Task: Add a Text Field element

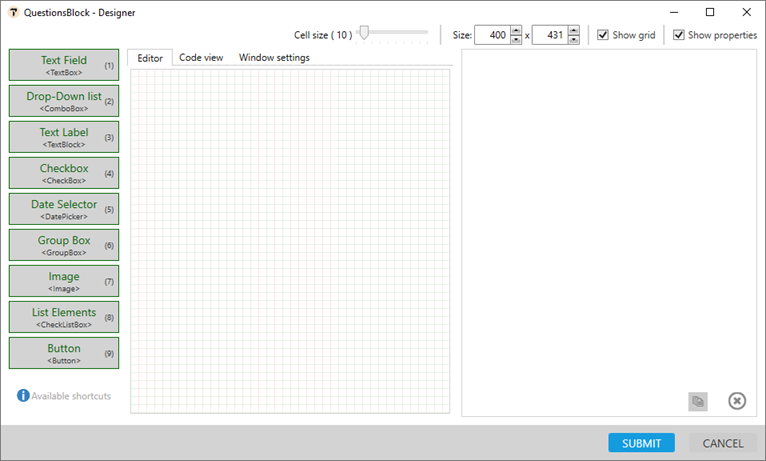Action: coord(64,65)
